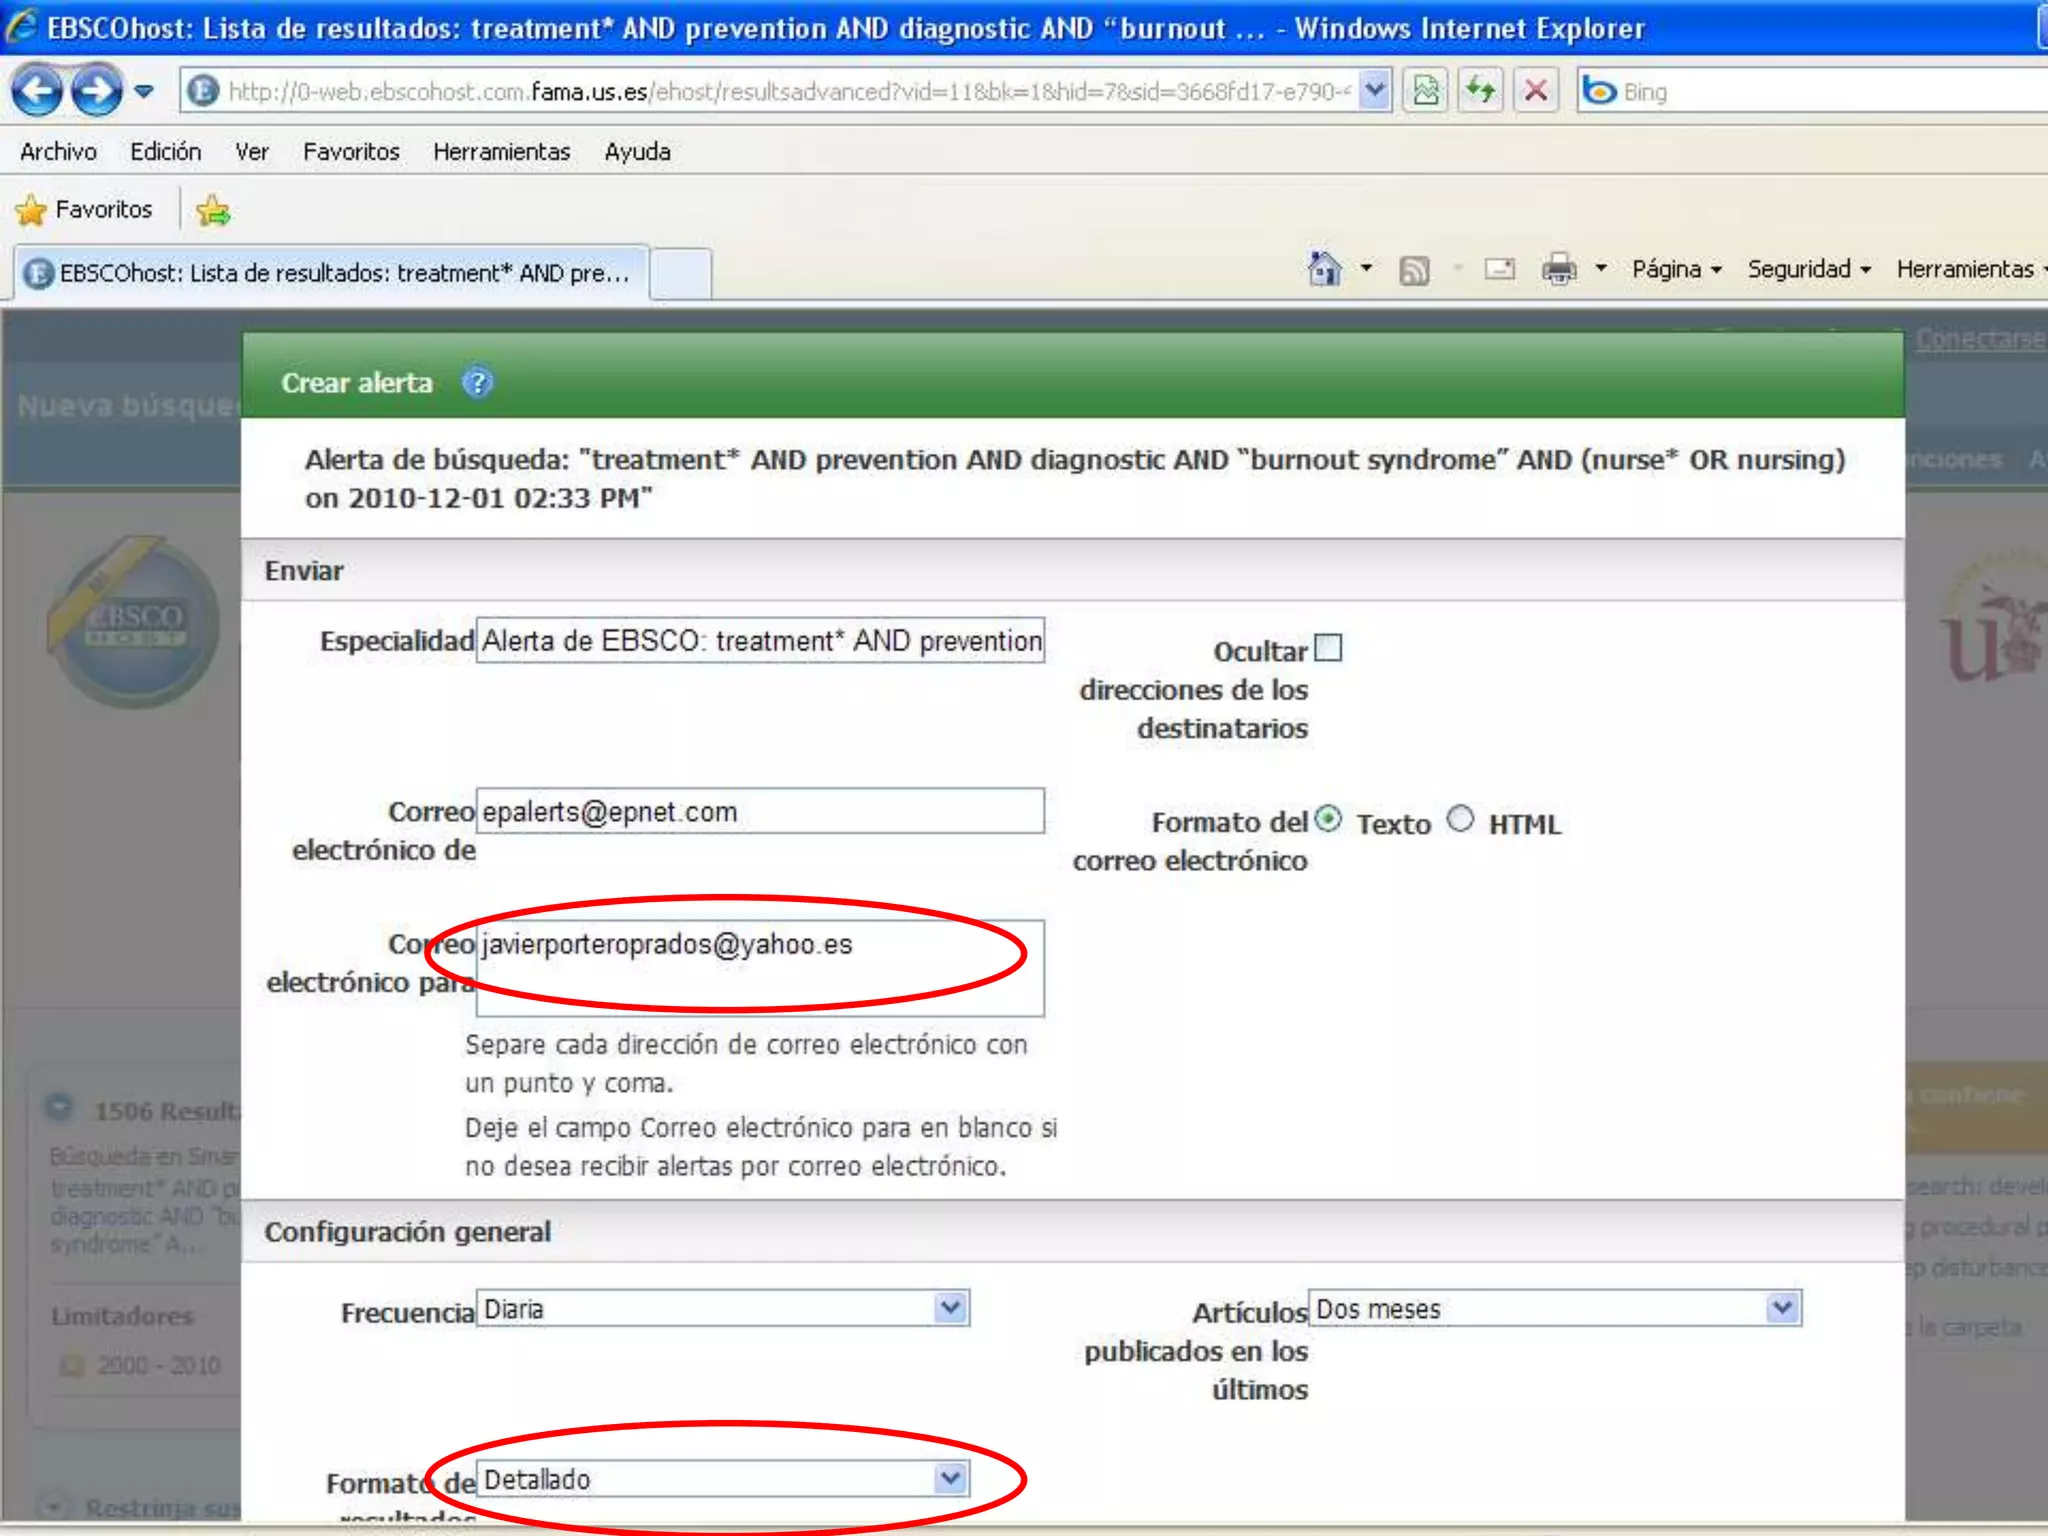Image resolution: width=2048 pixels, height=1536 pixels.
Task: Click the Home page icon
Action: tap(1324, 268)
